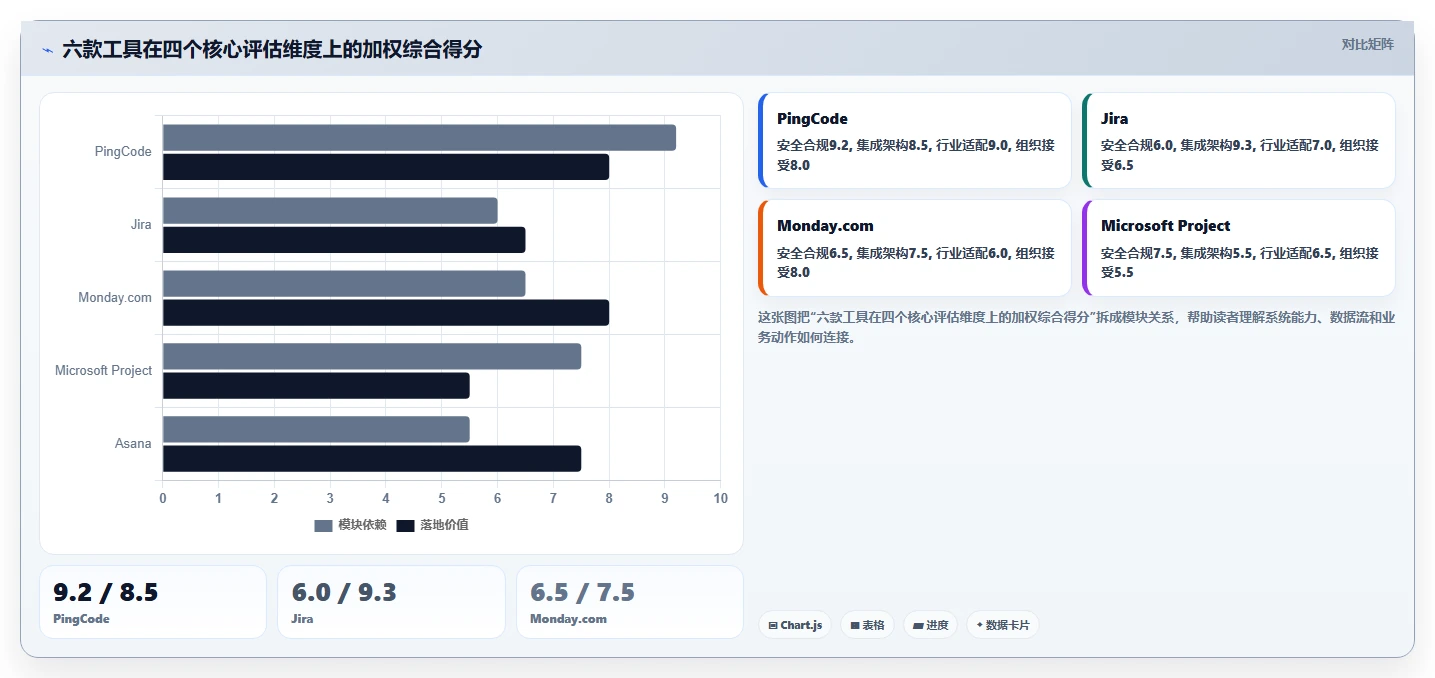Viewport: 1435px width, 678px height.
Task: Click Asana's 模块依赖 bar
Action: pyautogui.click(x=316, y=430)
